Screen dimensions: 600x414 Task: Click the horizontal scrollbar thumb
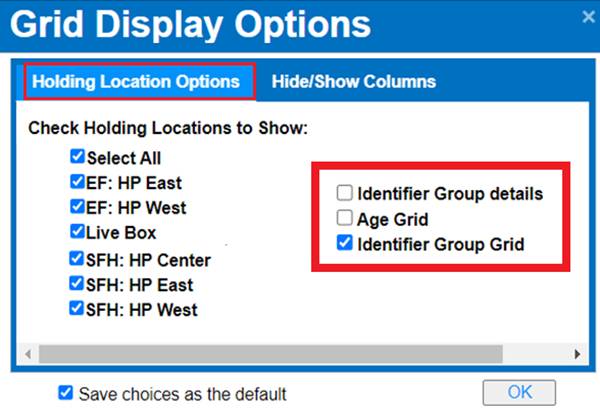(x=262, y=354)
